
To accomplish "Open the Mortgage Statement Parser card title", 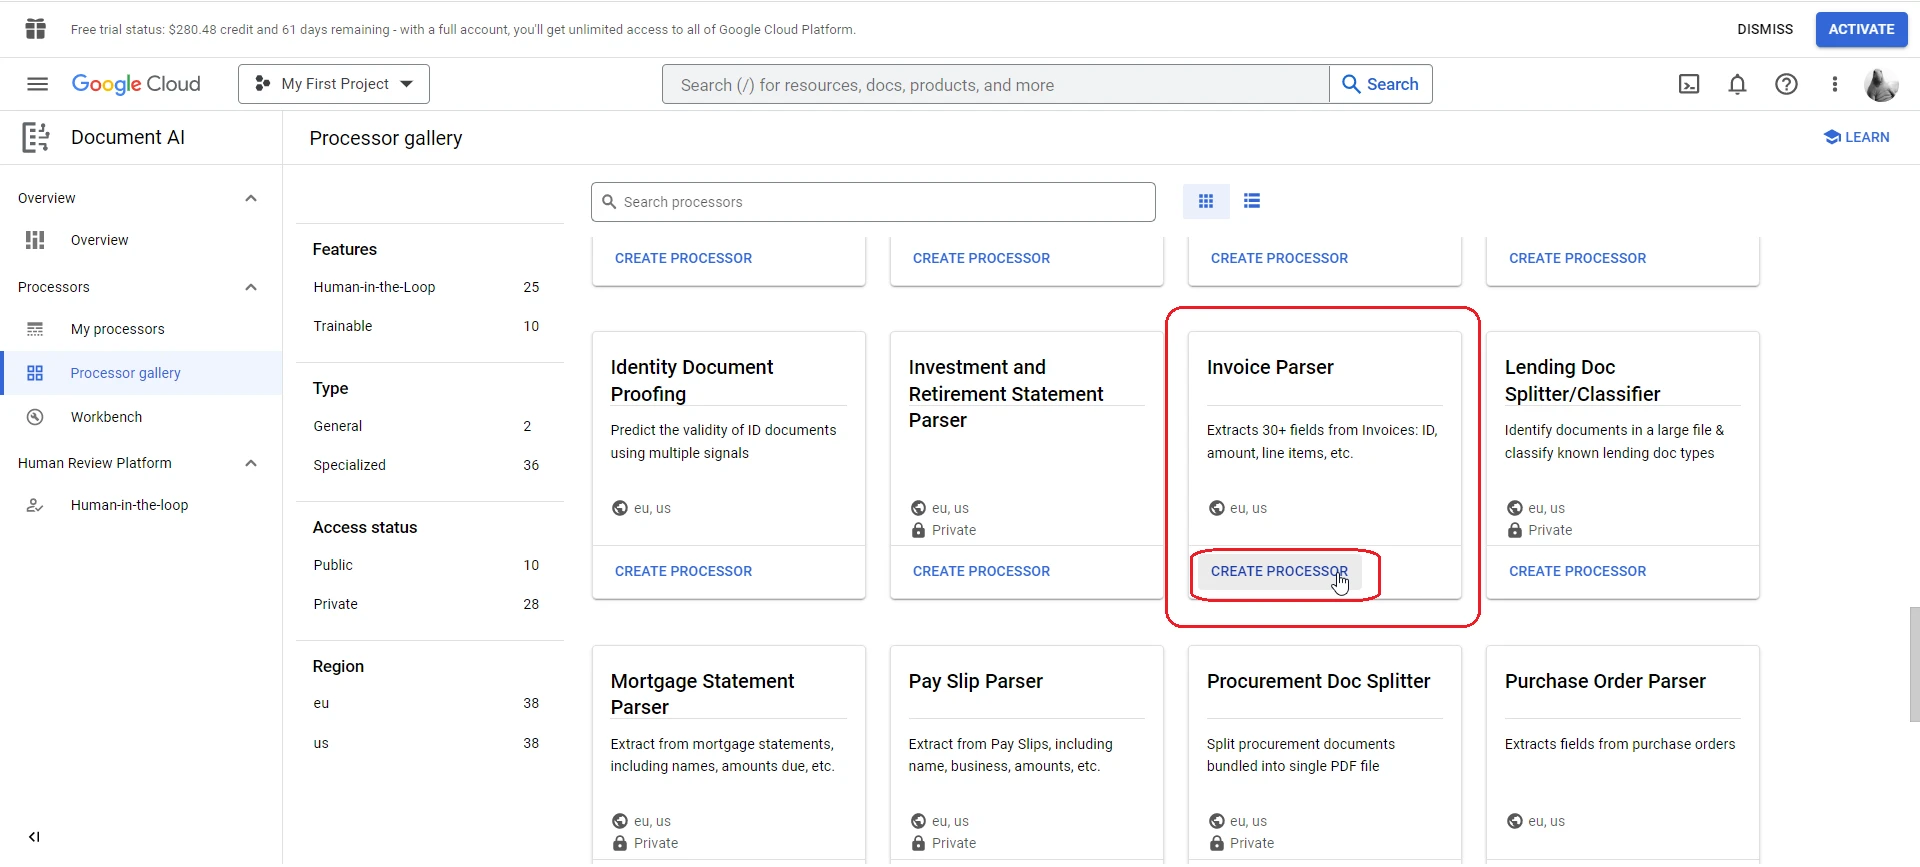I will [702, 694].
